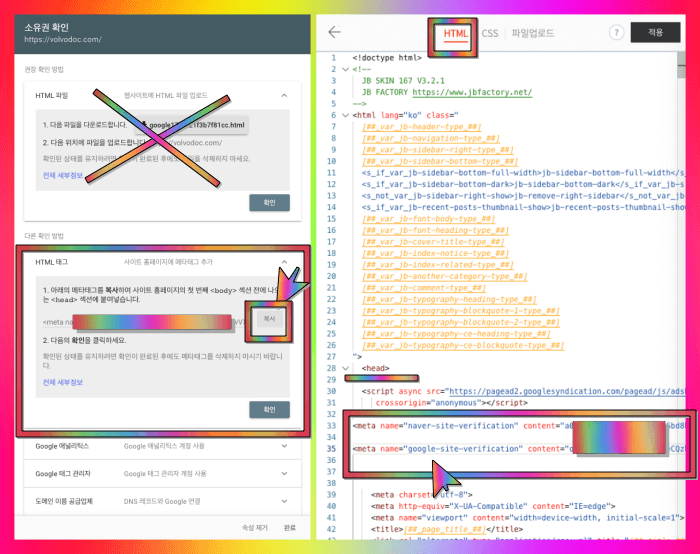Click the crossorigin anonymous line 31
This screenshot has width=700, height=554.
point(451,403)
